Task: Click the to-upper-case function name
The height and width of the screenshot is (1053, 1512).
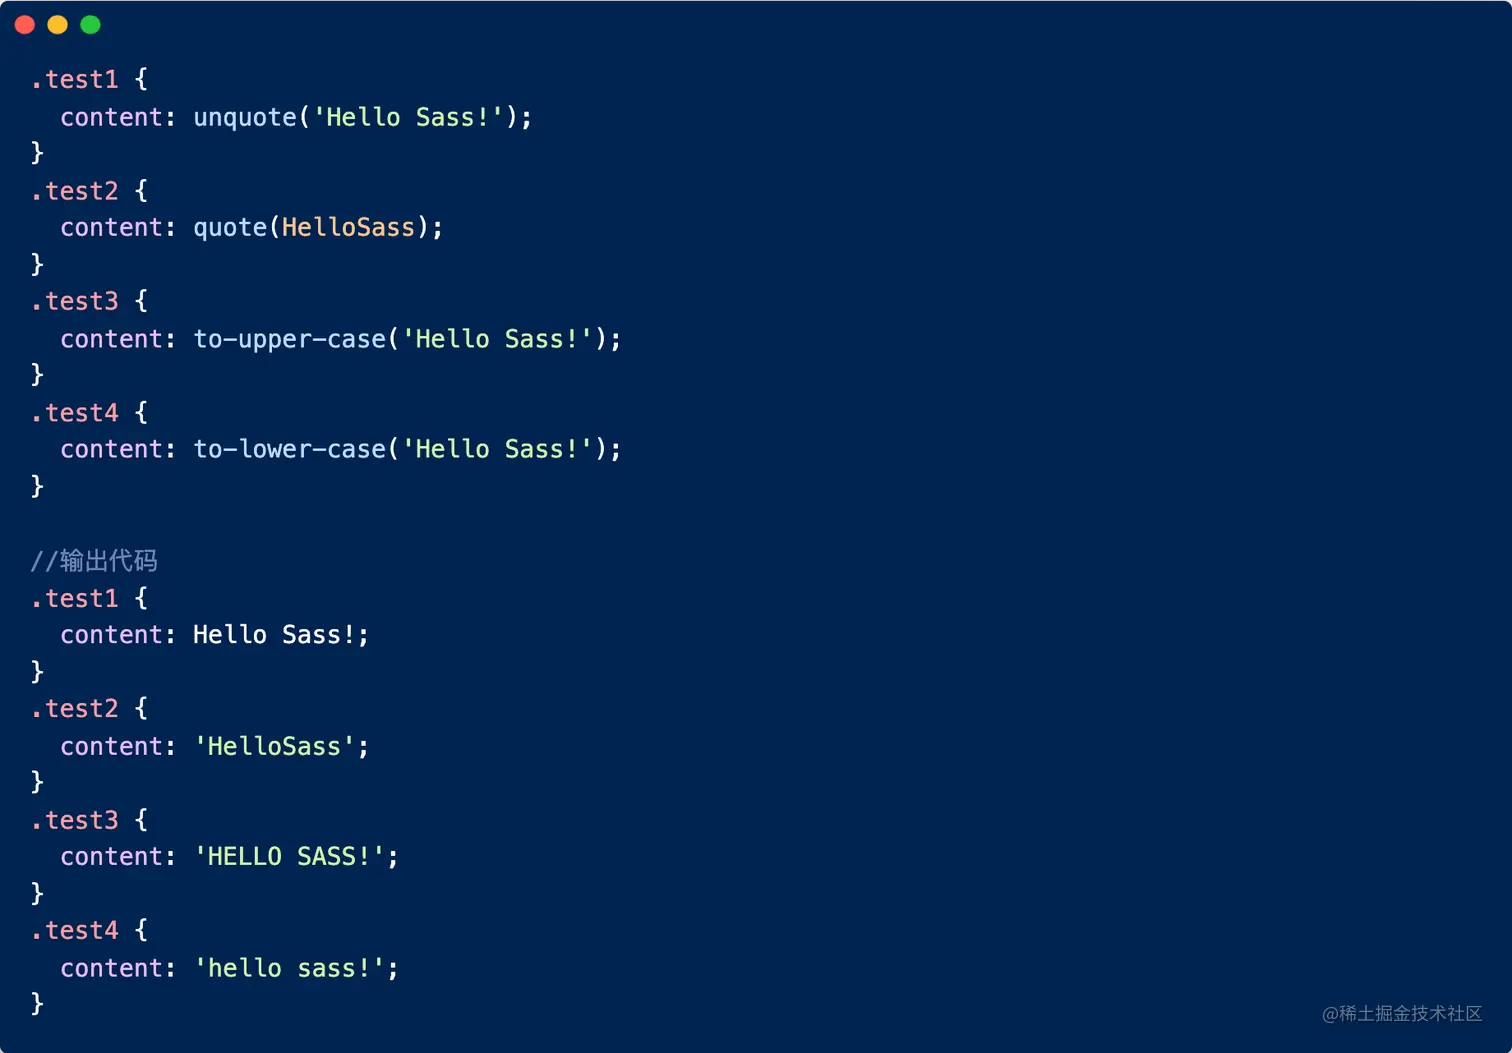Action: [x=289, y=339]
